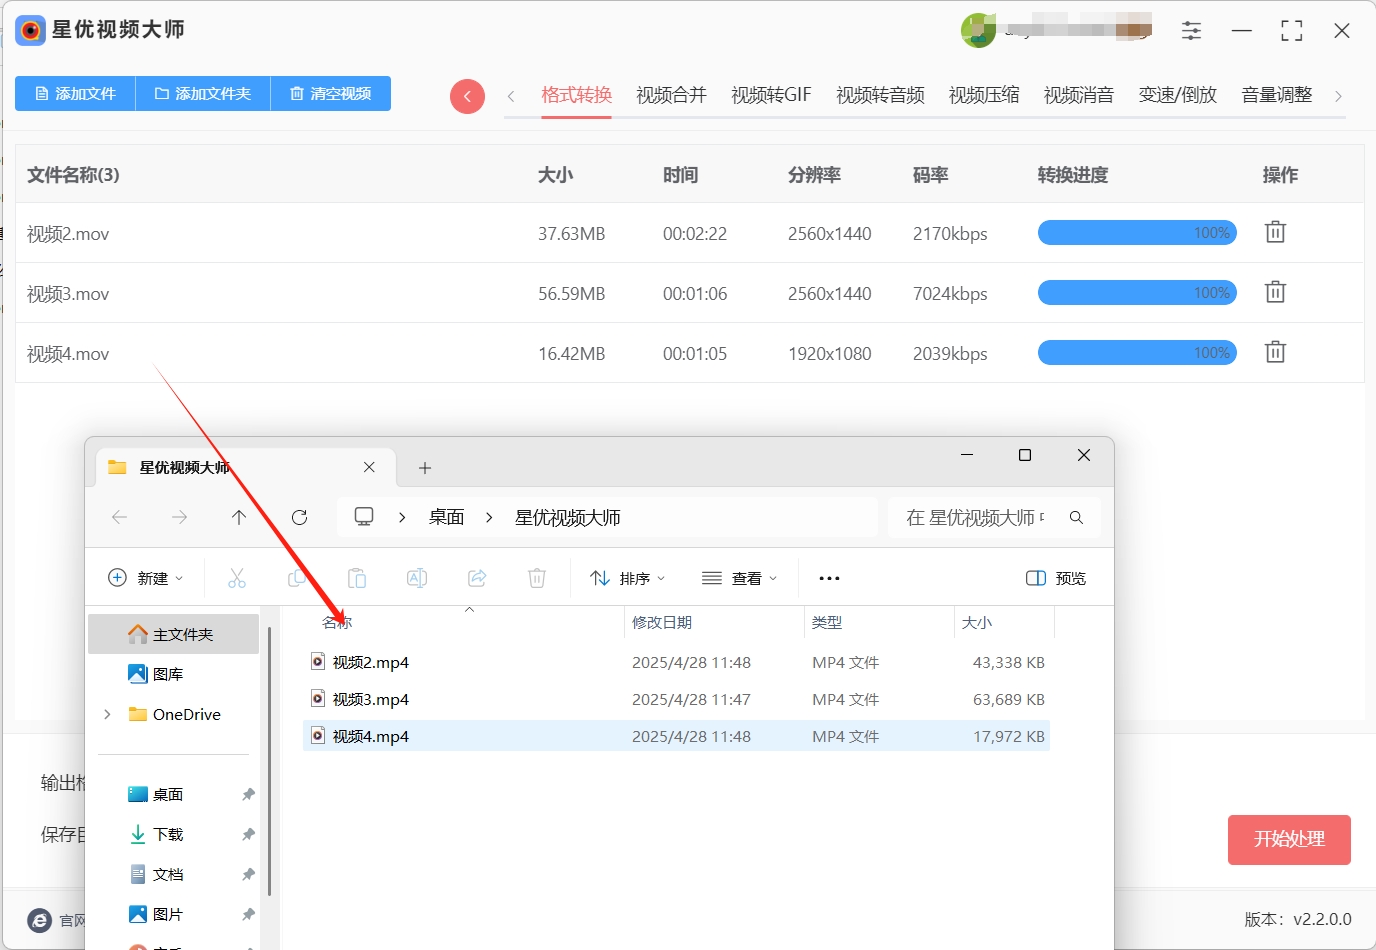Image resolution: width=1376 pixels, height=950 pixels.
Task: Switch to the 视频转音频 tab
Action: point(880,95)
